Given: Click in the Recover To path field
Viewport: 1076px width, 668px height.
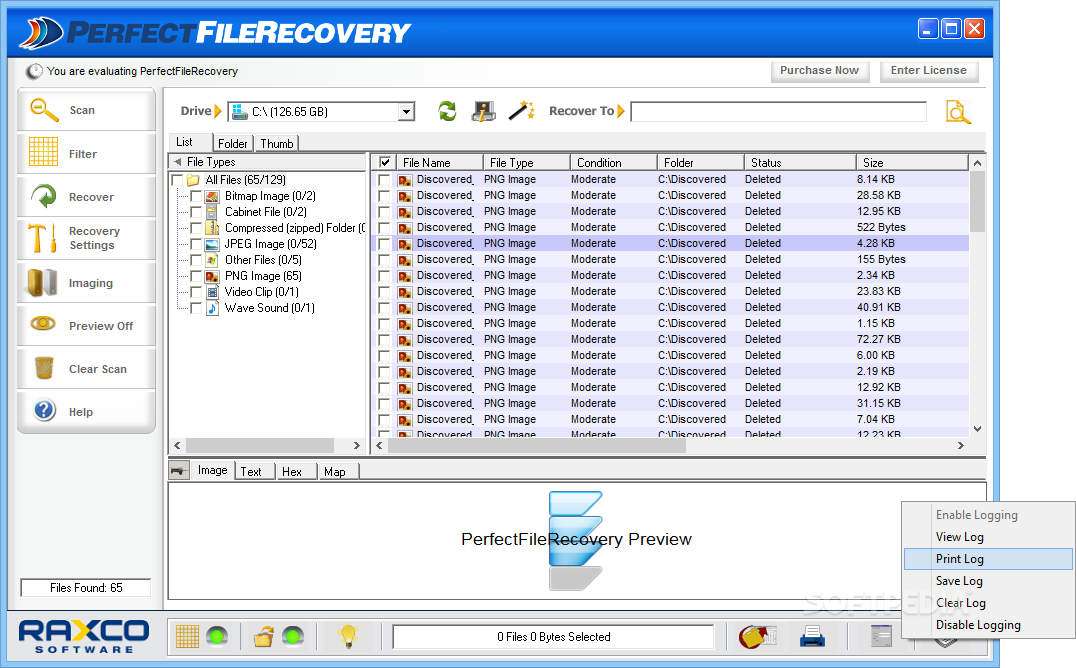Looking at the screenshot, I should (x=778, y=111).
